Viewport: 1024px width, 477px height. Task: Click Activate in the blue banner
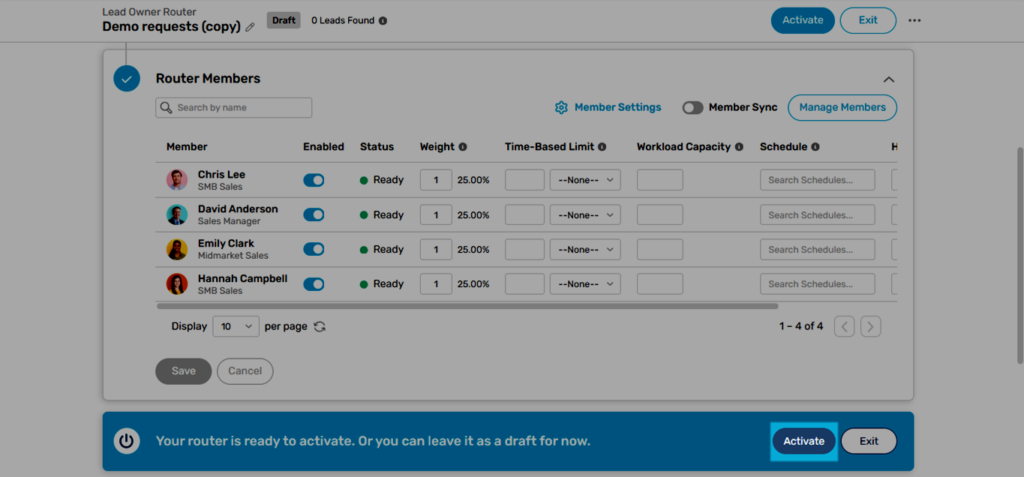click(x=803, y=441)
